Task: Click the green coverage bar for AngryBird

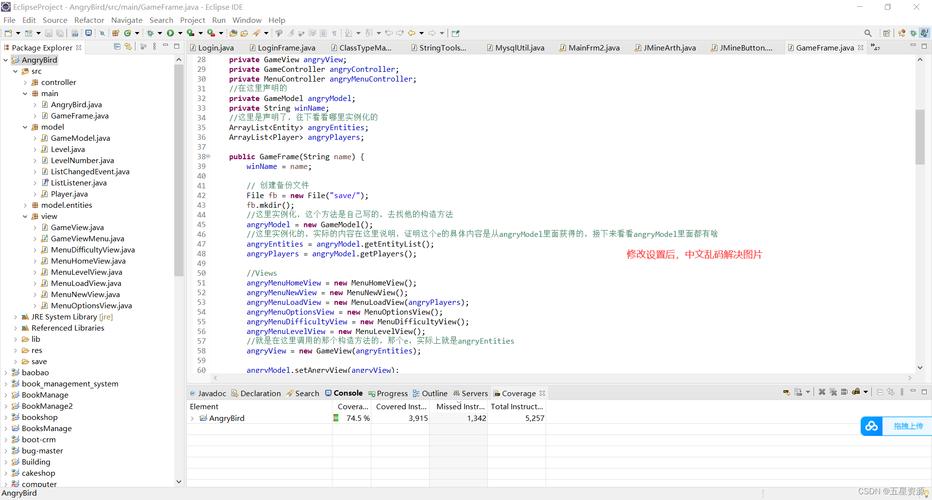Action: pyautogui.click(x=336, y=419)
